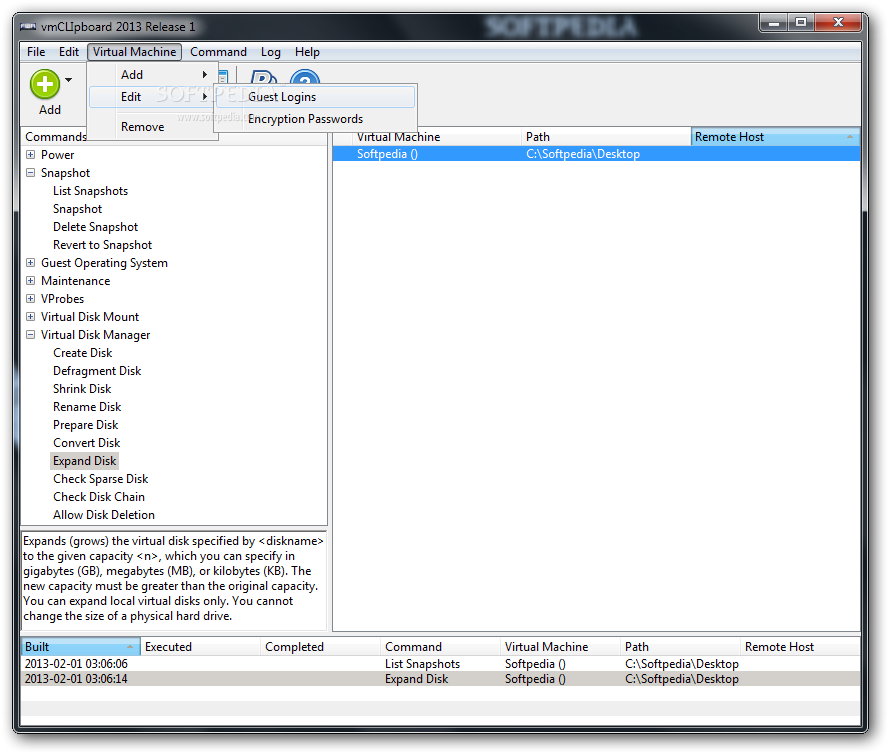Select Shrink Disk command
889x754 pixels.
pyautogui.click(x=82, y=389)
